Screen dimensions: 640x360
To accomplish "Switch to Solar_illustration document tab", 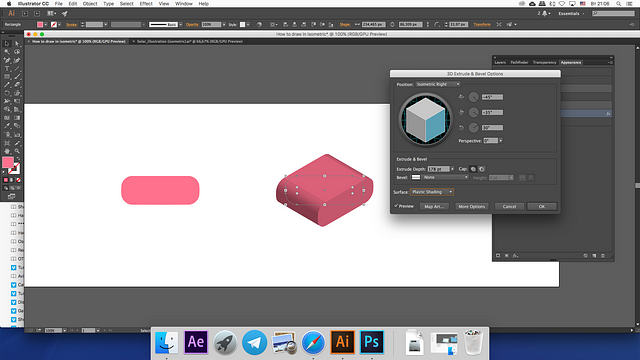I will point(190,41).
